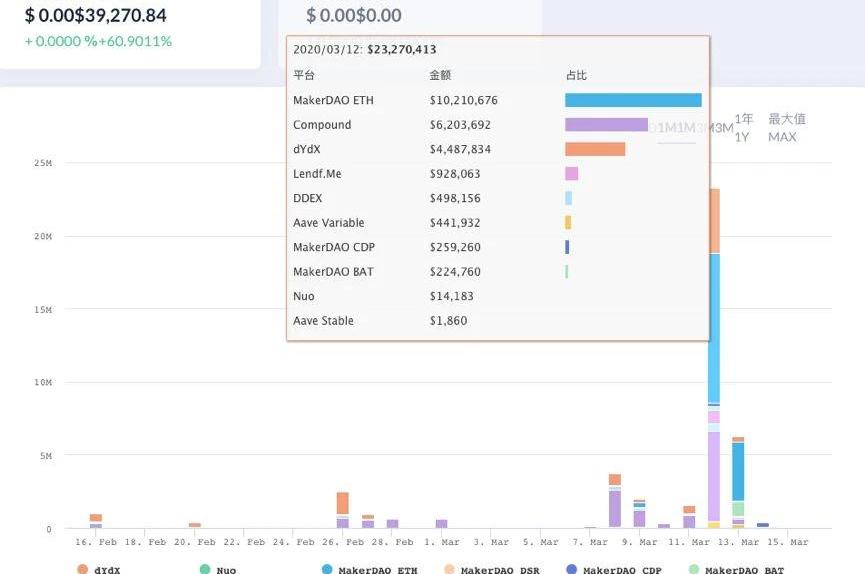Screen dimensions: 865x574
Task: Click the 13. Mar x-axis label
Action: point(738,542)
